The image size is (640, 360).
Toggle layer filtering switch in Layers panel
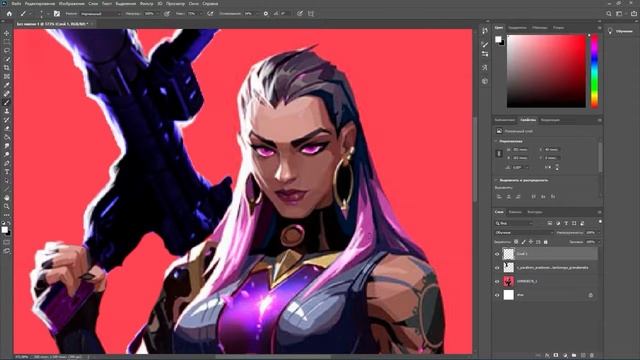point(600,222)
